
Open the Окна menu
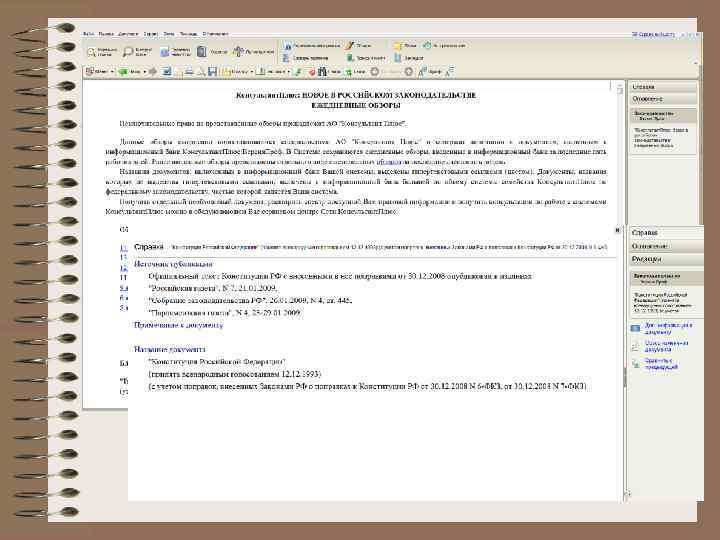169,34
